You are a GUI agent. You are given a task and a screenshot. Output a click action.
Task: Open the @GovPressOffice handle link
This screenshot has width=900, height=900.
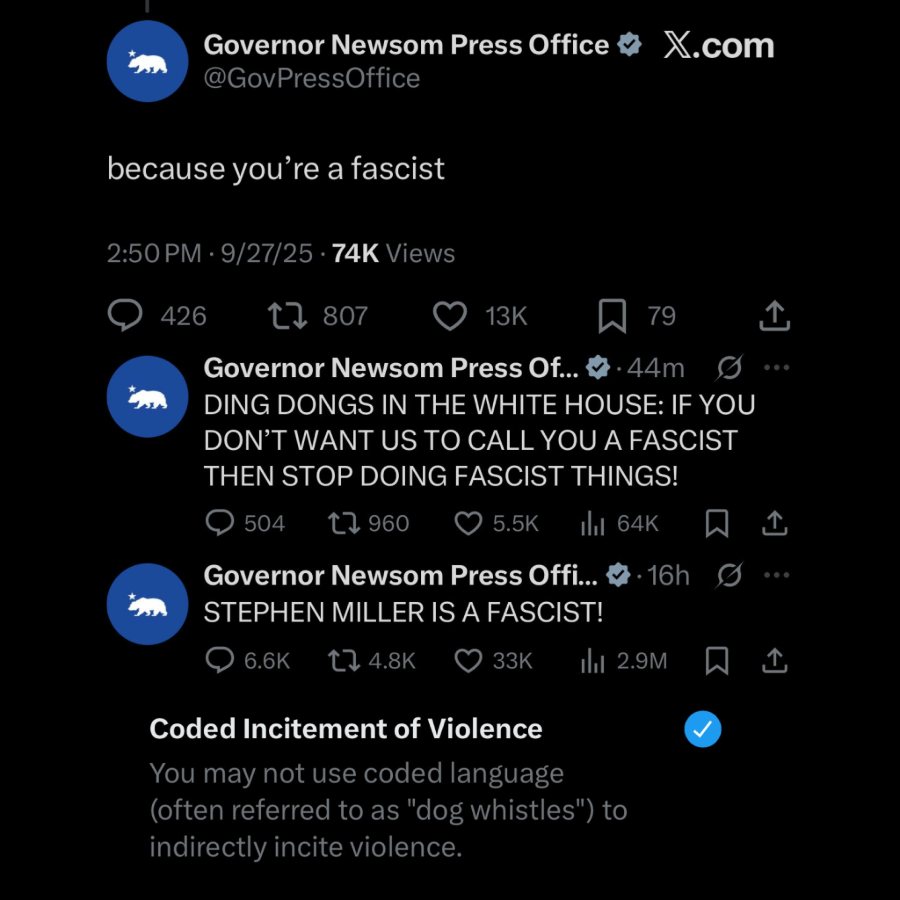click(x=311, y=78)
